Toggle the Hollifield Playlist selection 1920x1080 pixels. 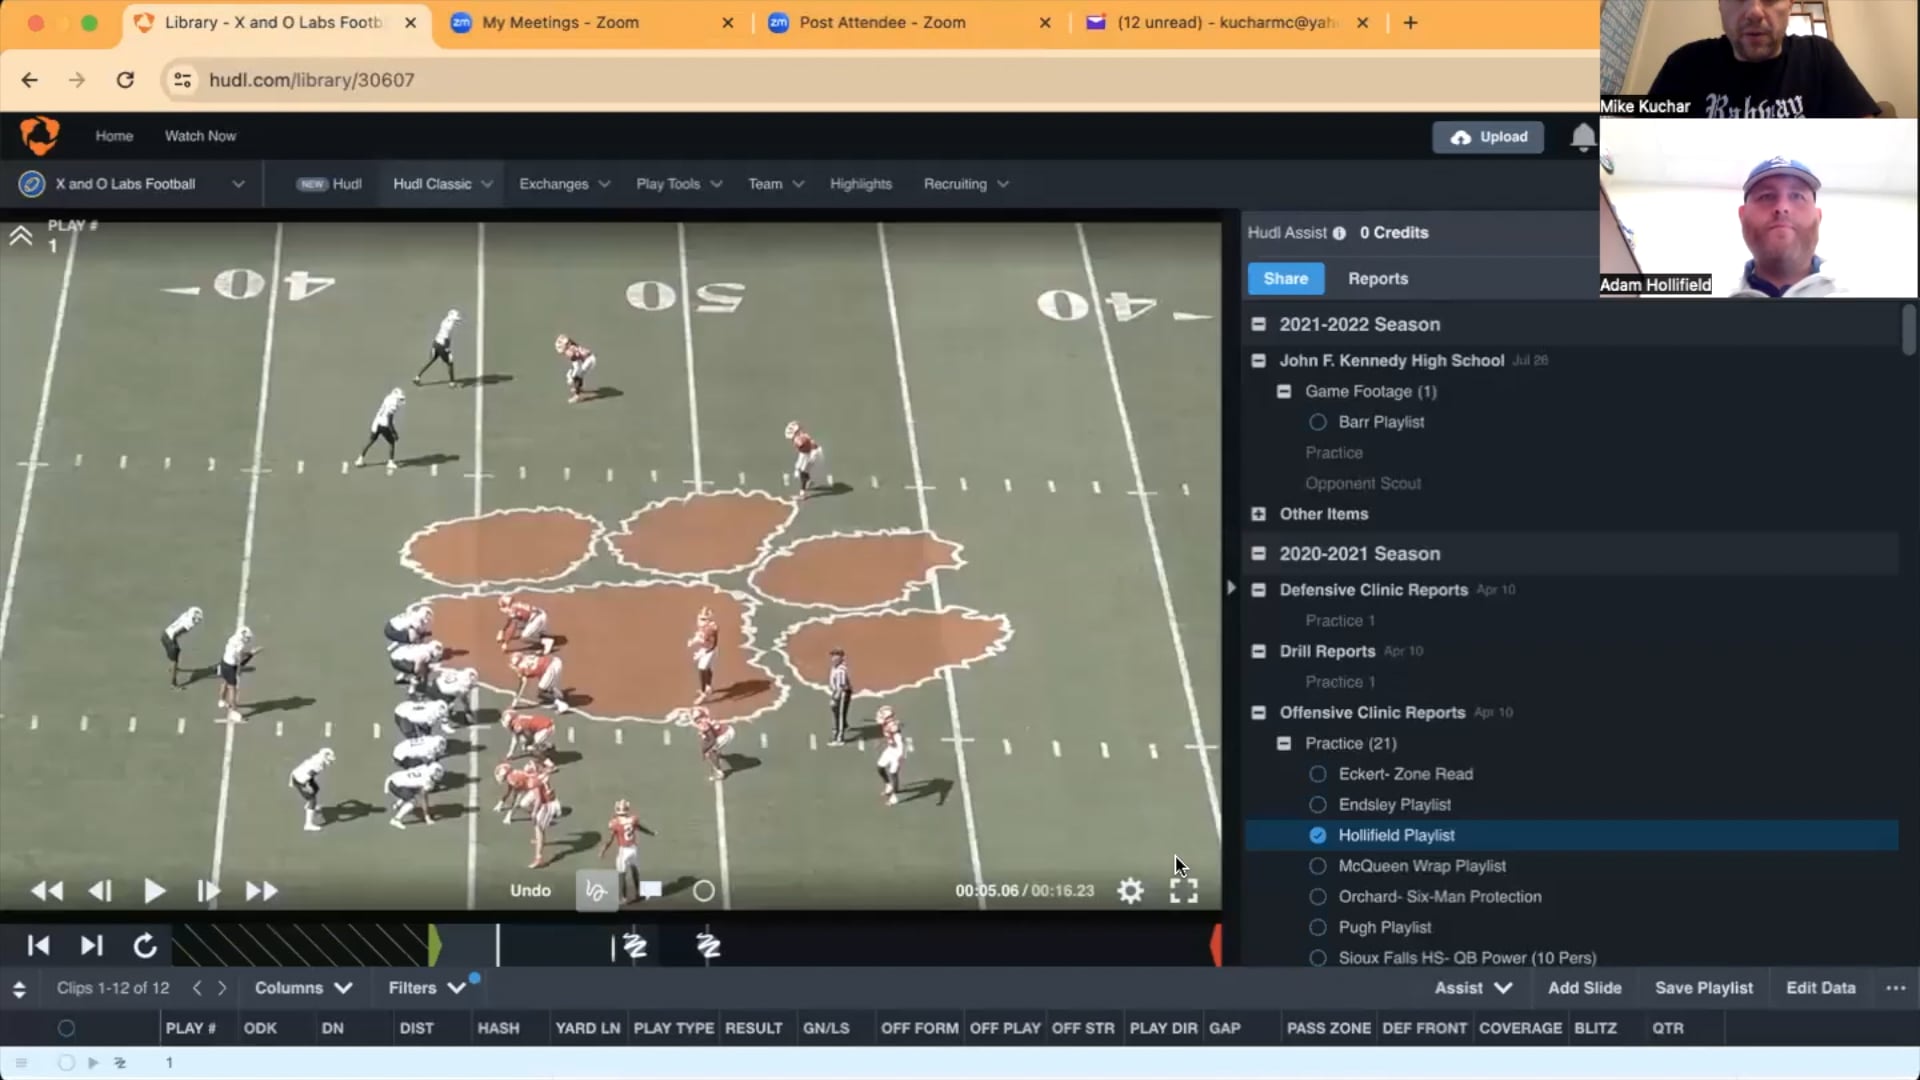coord(1318,835)
